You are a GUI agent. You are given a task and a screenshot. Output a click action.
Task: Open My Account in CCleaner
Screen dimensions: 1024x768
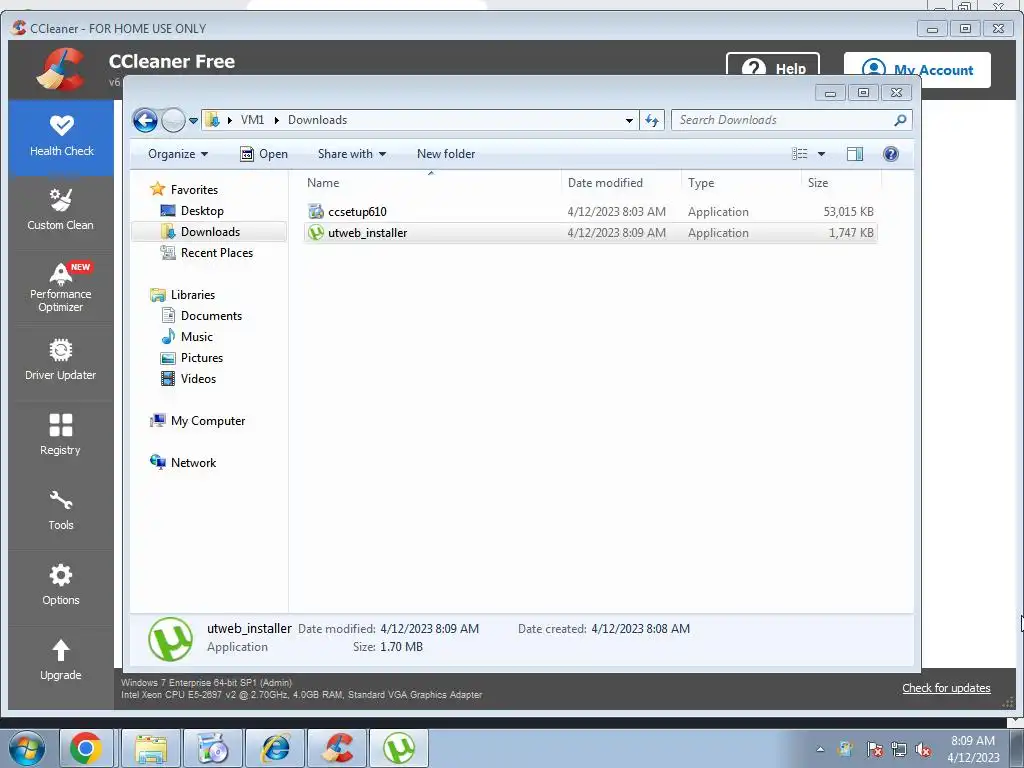coord(917,70)
